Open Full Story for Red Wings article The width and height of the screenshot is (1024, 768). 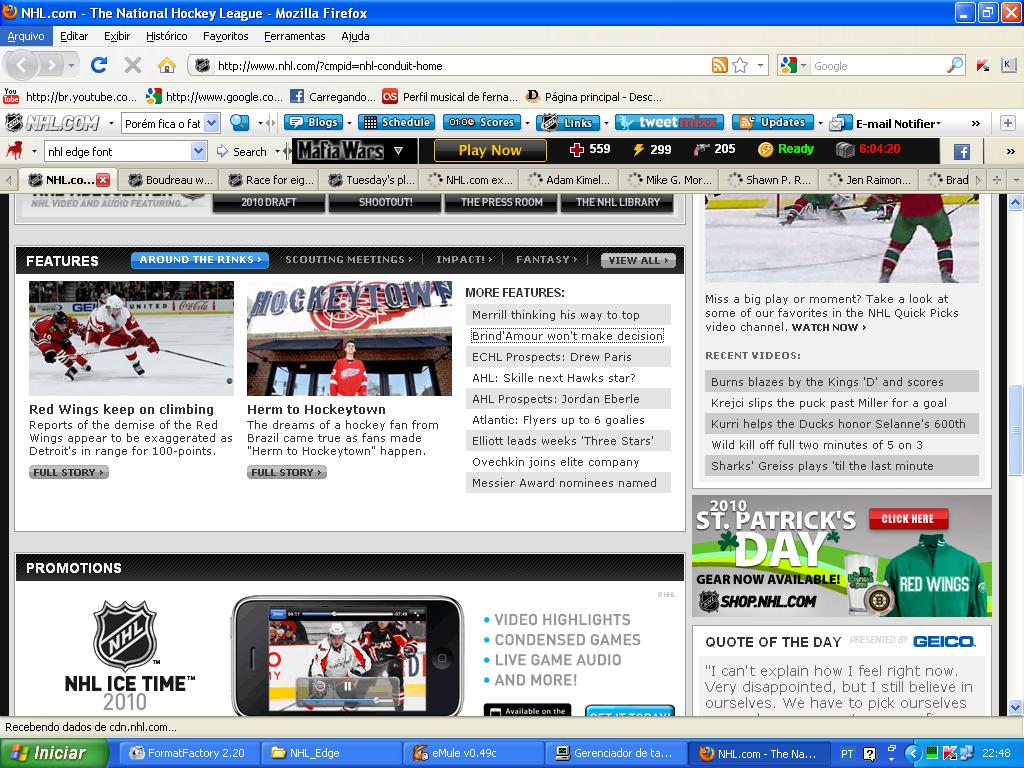point(69,472)
